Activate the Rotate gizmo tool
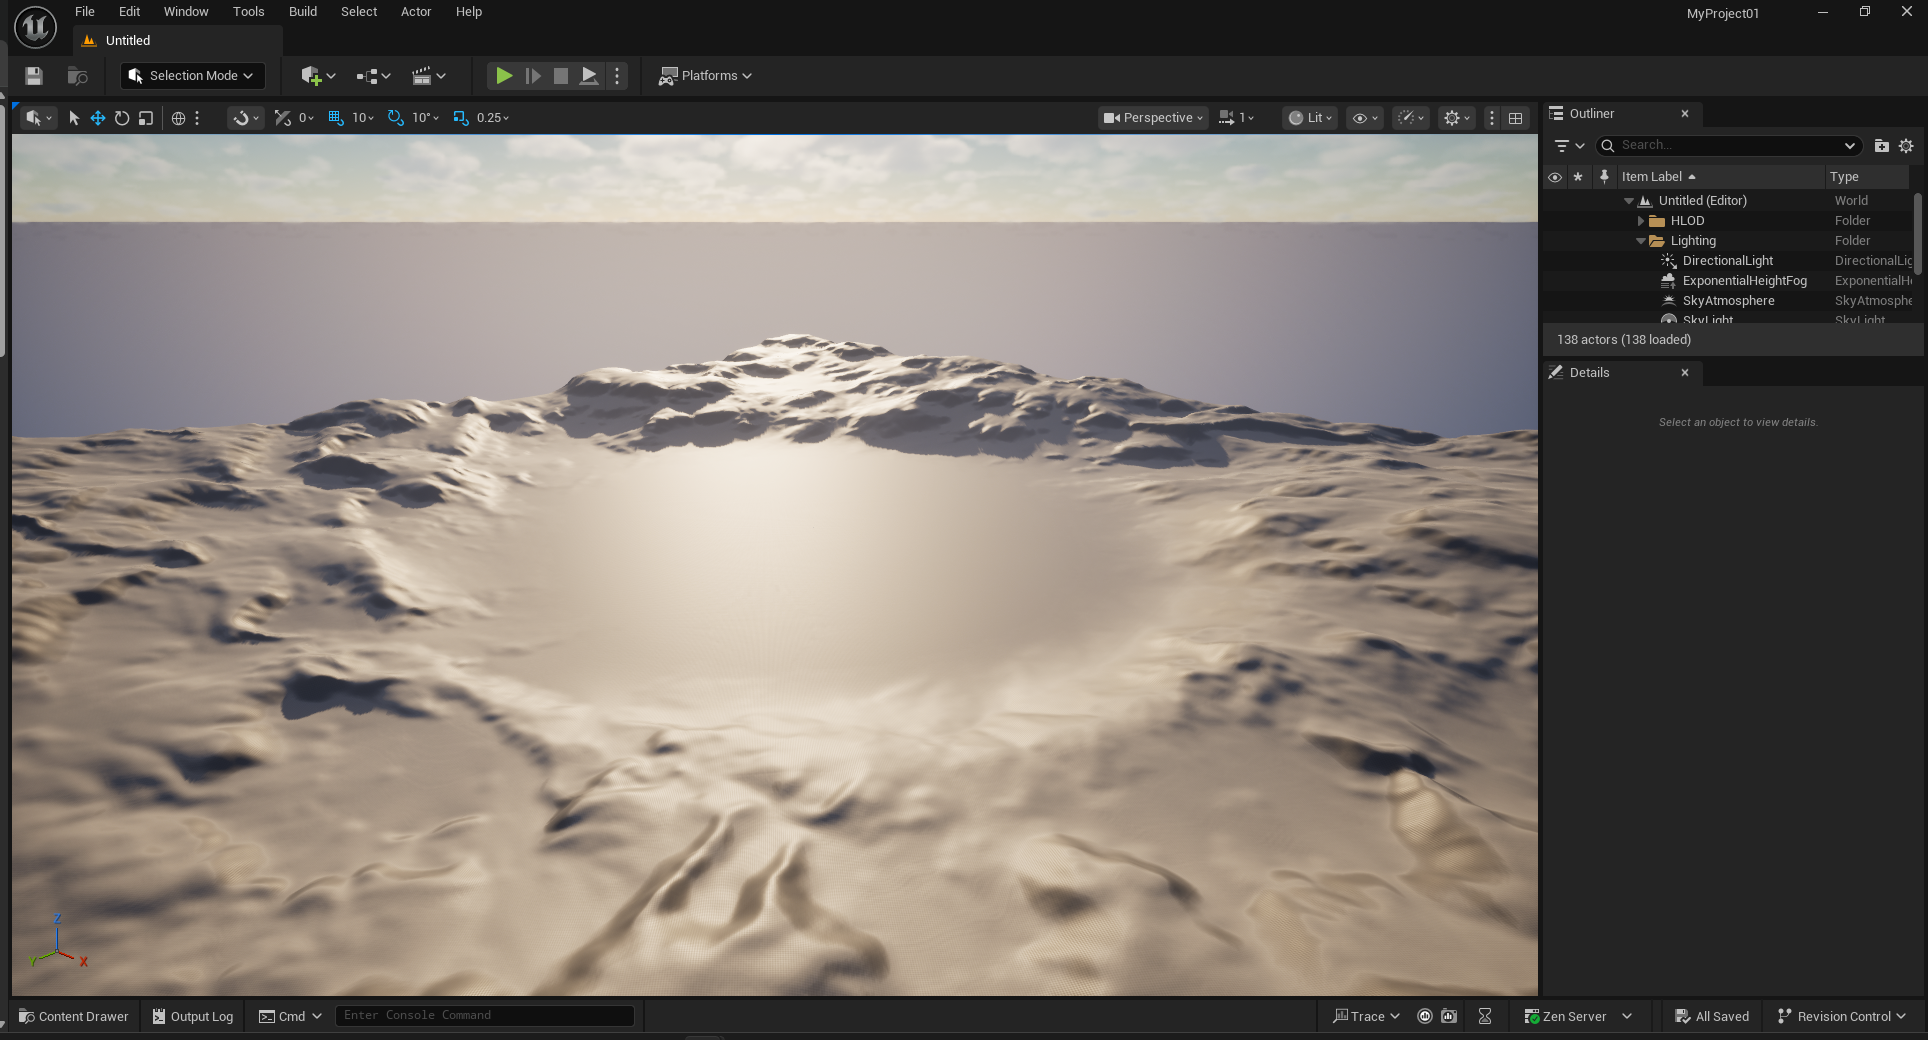The width and height of the screenshot is (1928, 1040). [122, 118]
